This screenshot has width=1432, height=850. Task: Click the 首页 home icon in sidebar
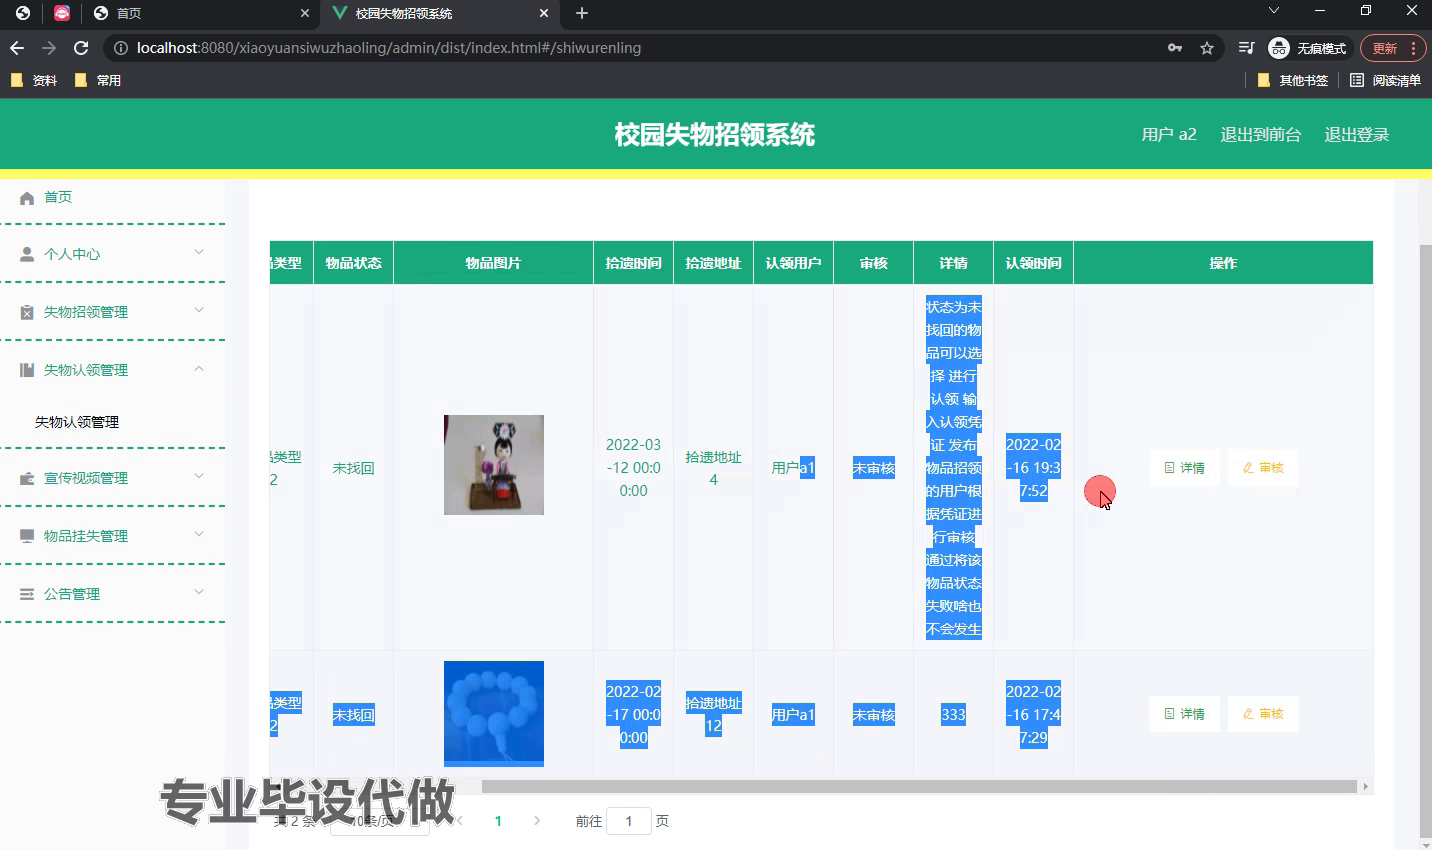pos(27,198)
